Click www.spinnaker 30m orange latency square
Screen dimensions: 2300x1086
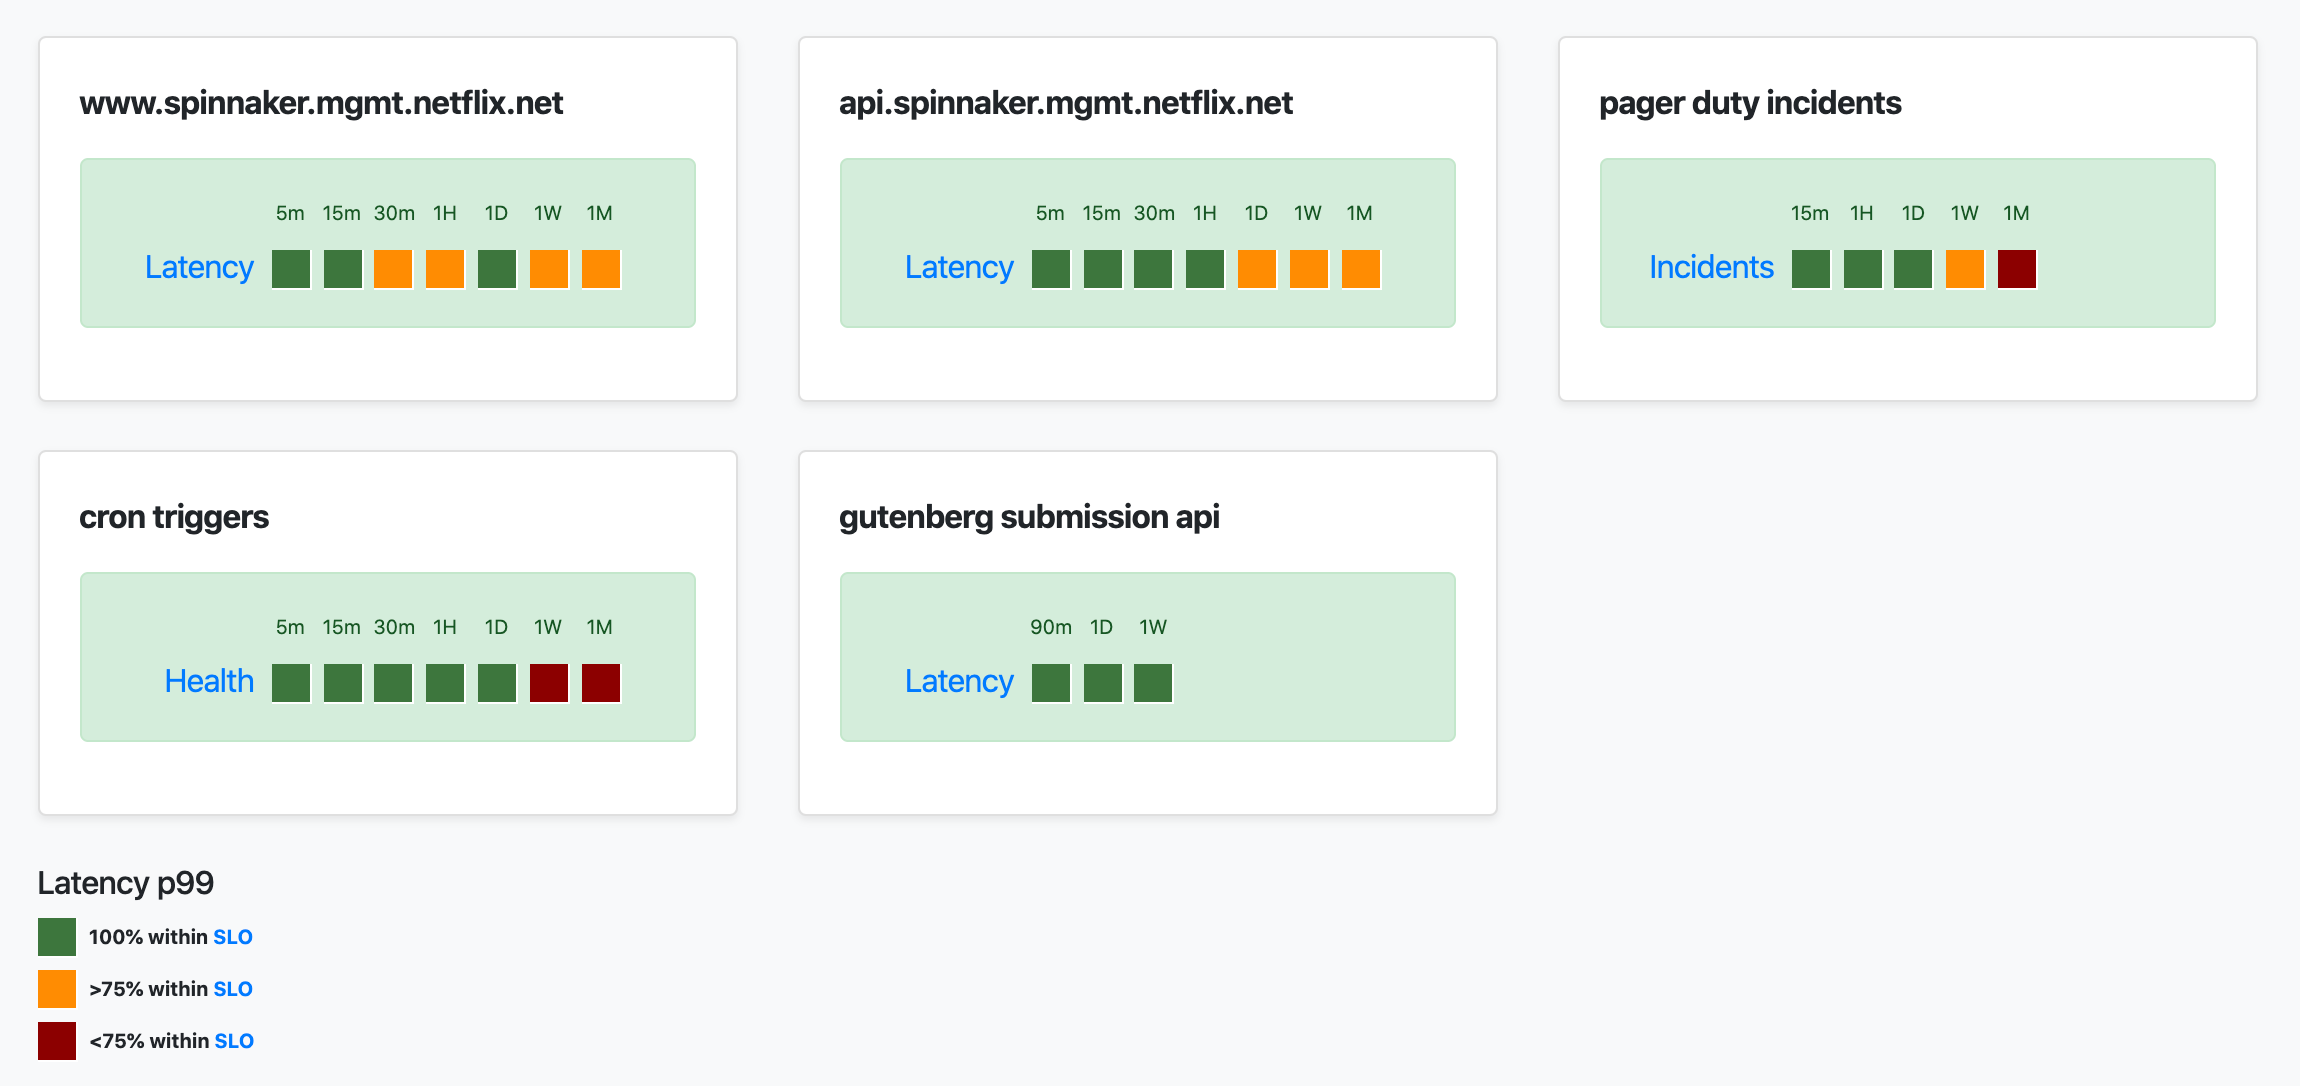(x=393, y=269)
